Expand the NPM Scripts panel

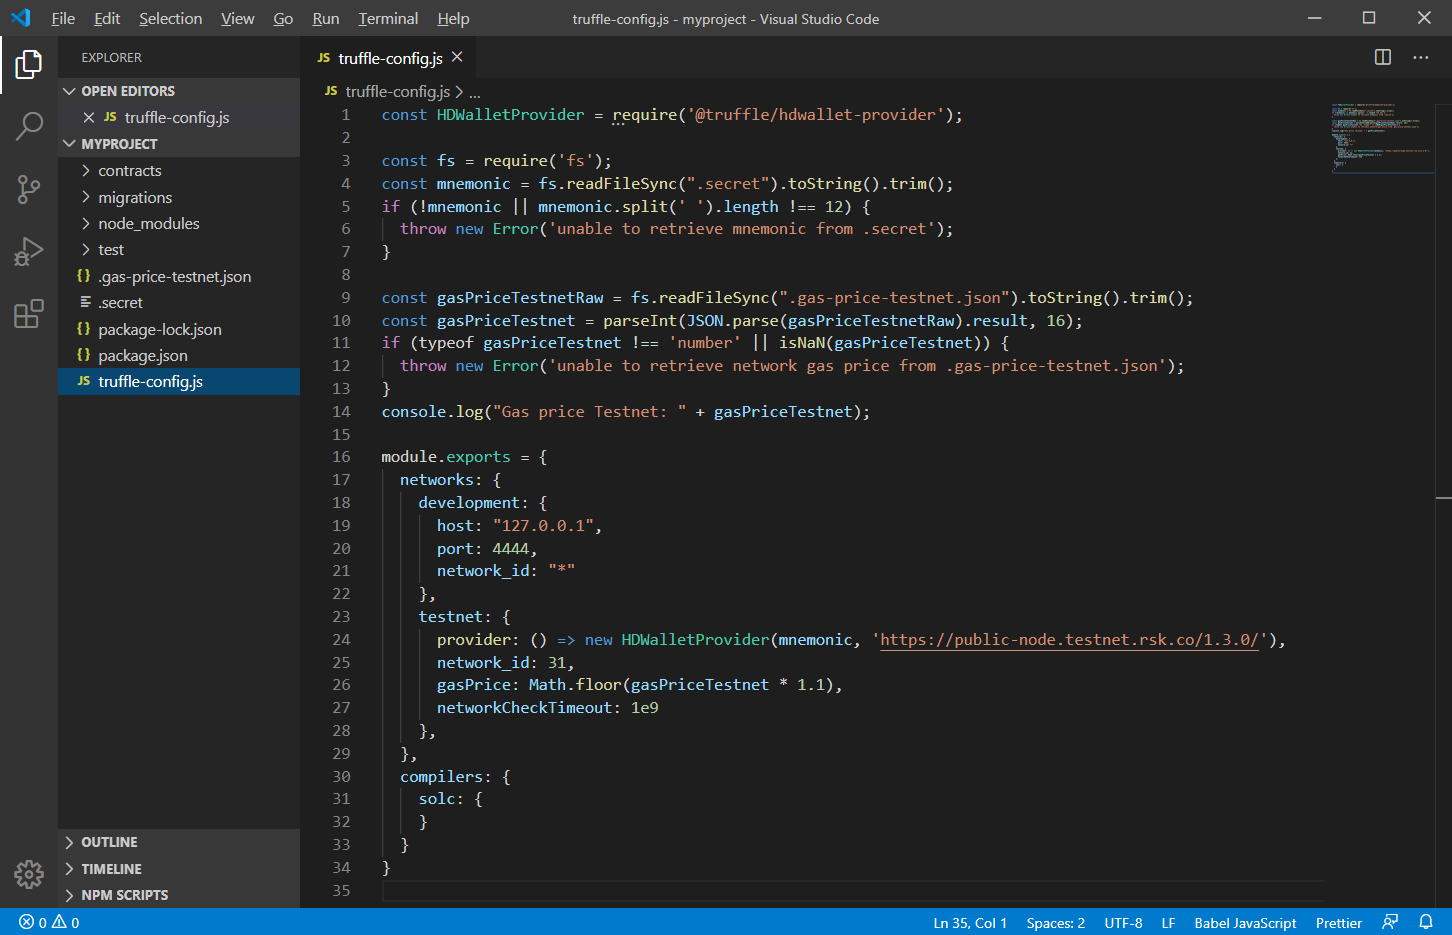(179, 895)
